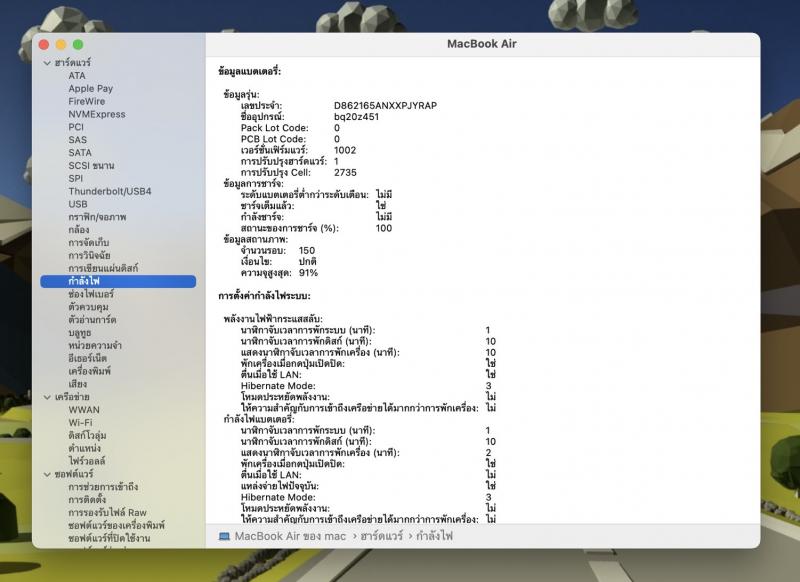The width and height of the screenshot is (800, 582).
Task: Open the SCSI ขนาน entry
Action: 91,165
